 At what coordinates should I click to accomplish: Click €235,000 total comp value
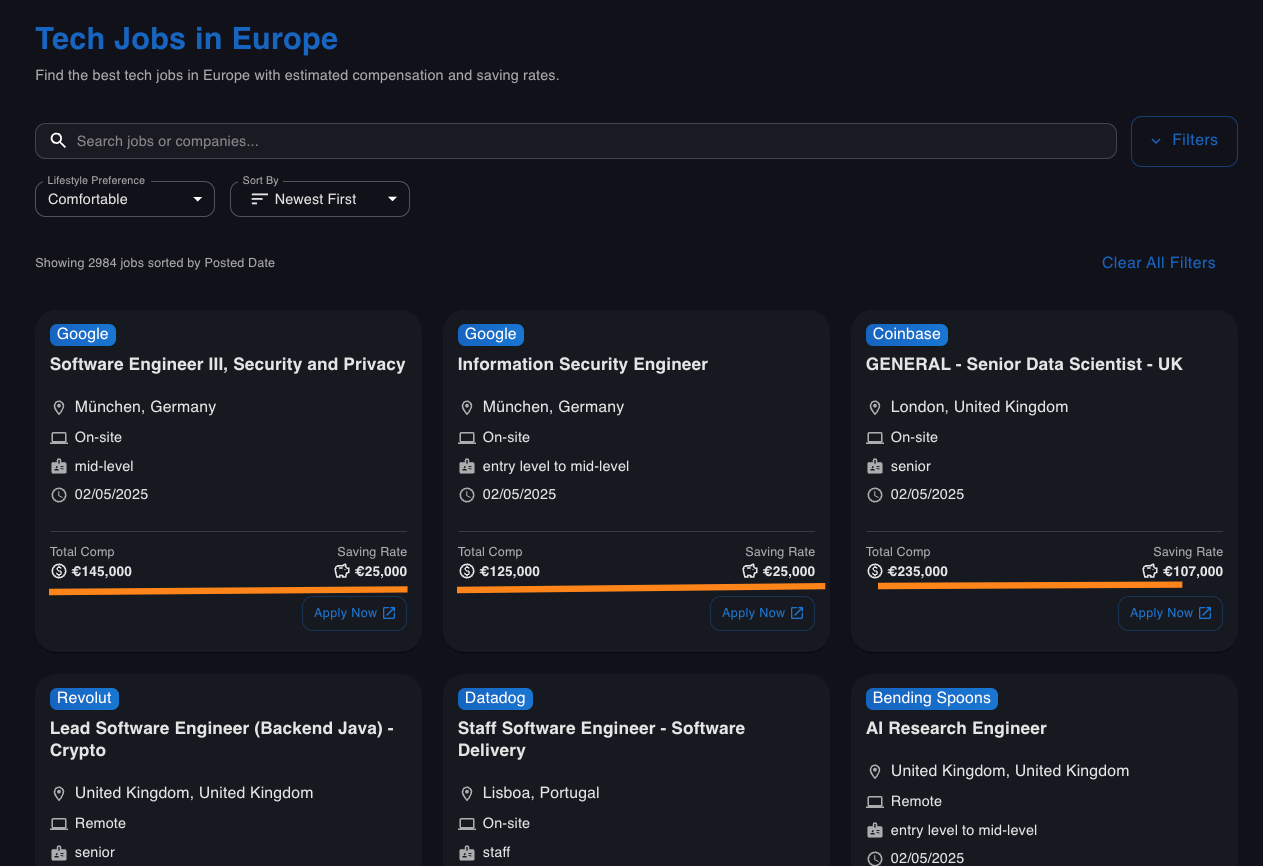tap(918, 572)
